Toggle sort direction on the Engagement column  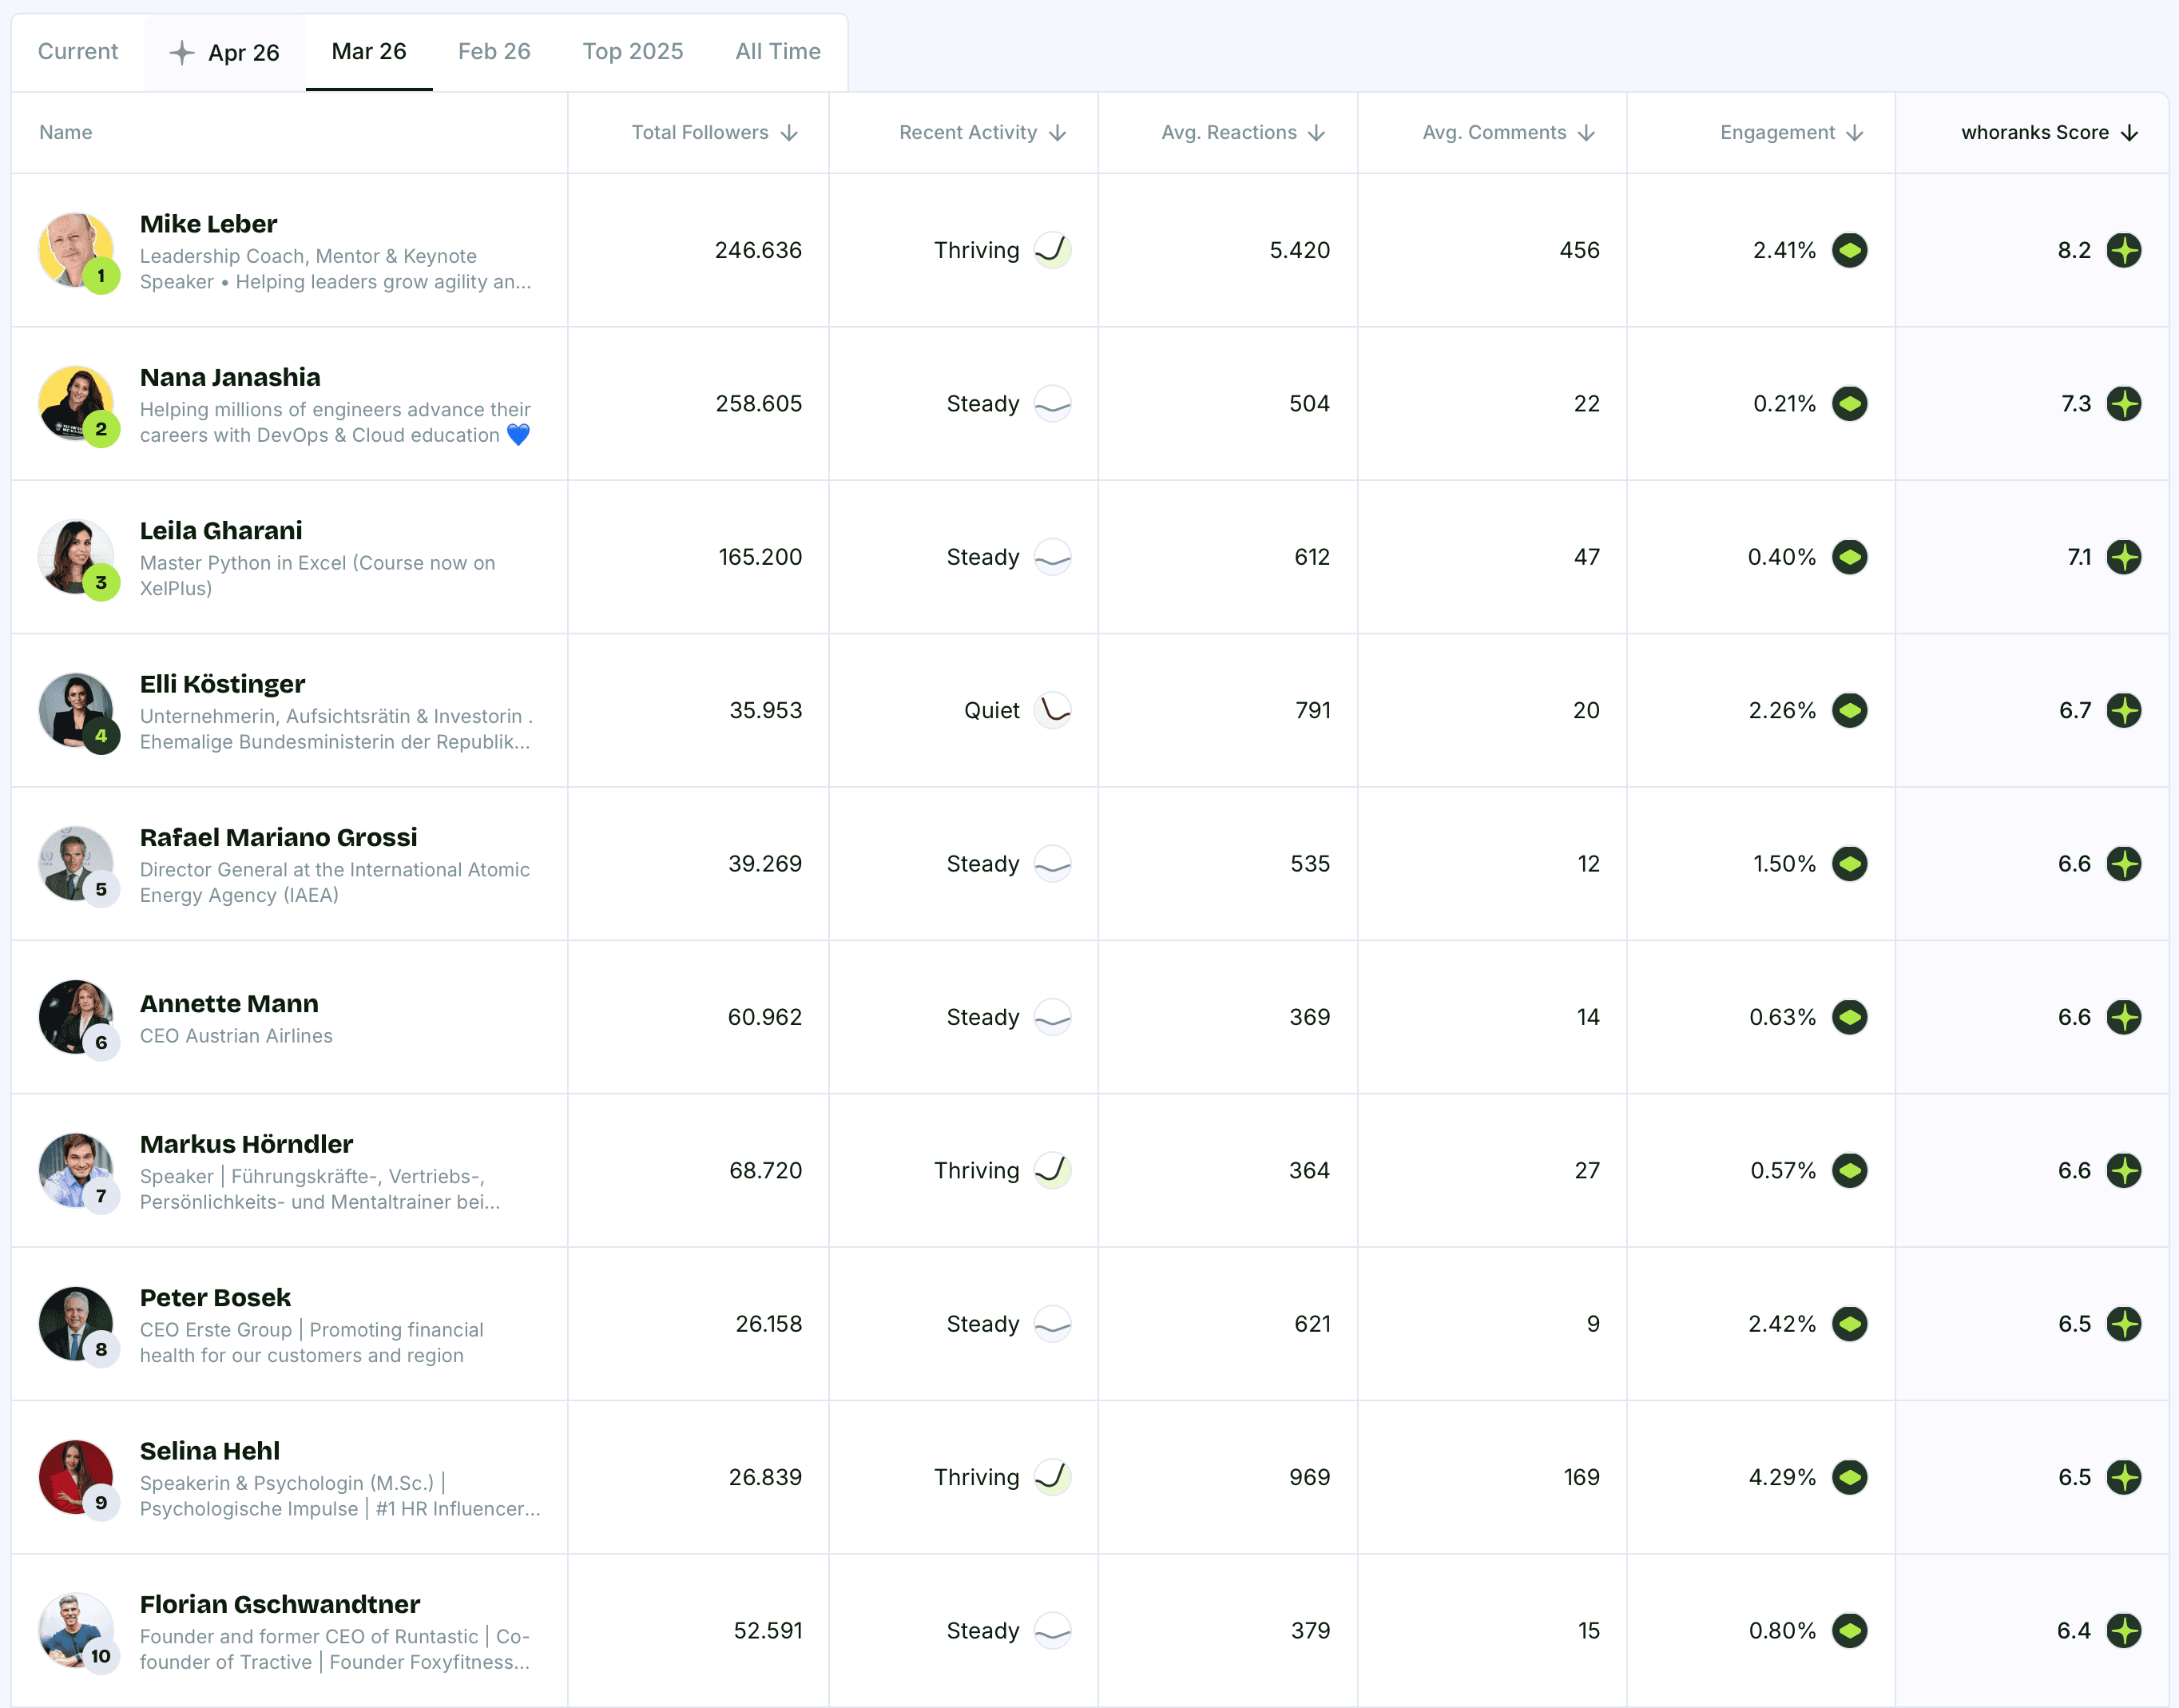[1856, 132]
